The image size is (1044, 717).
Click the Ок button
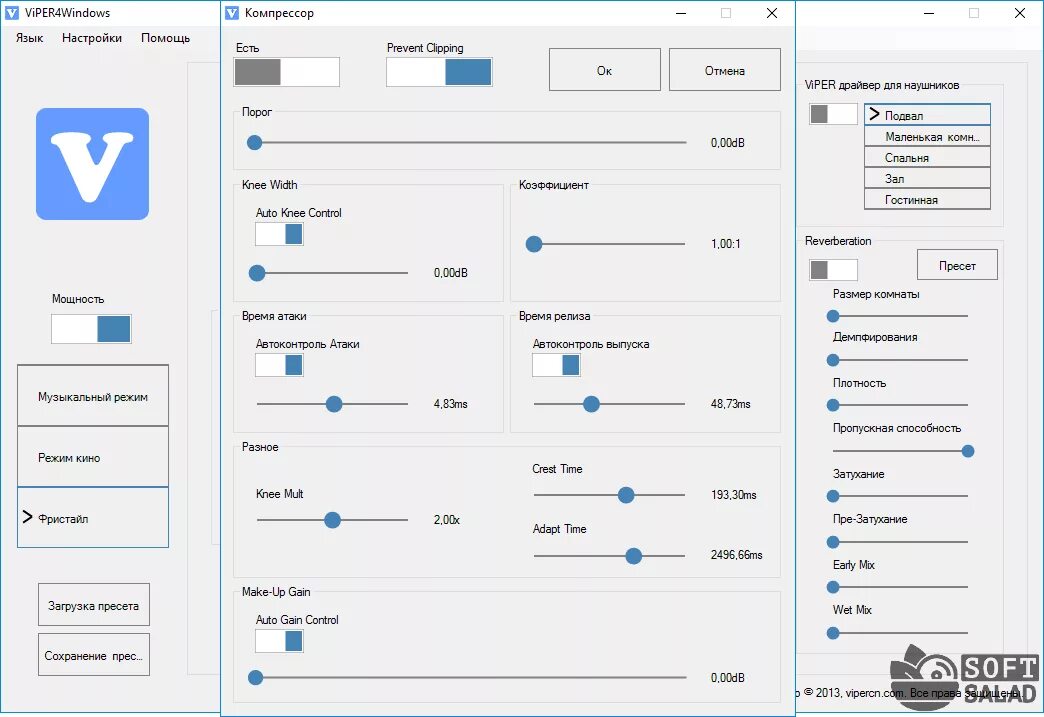605,70
